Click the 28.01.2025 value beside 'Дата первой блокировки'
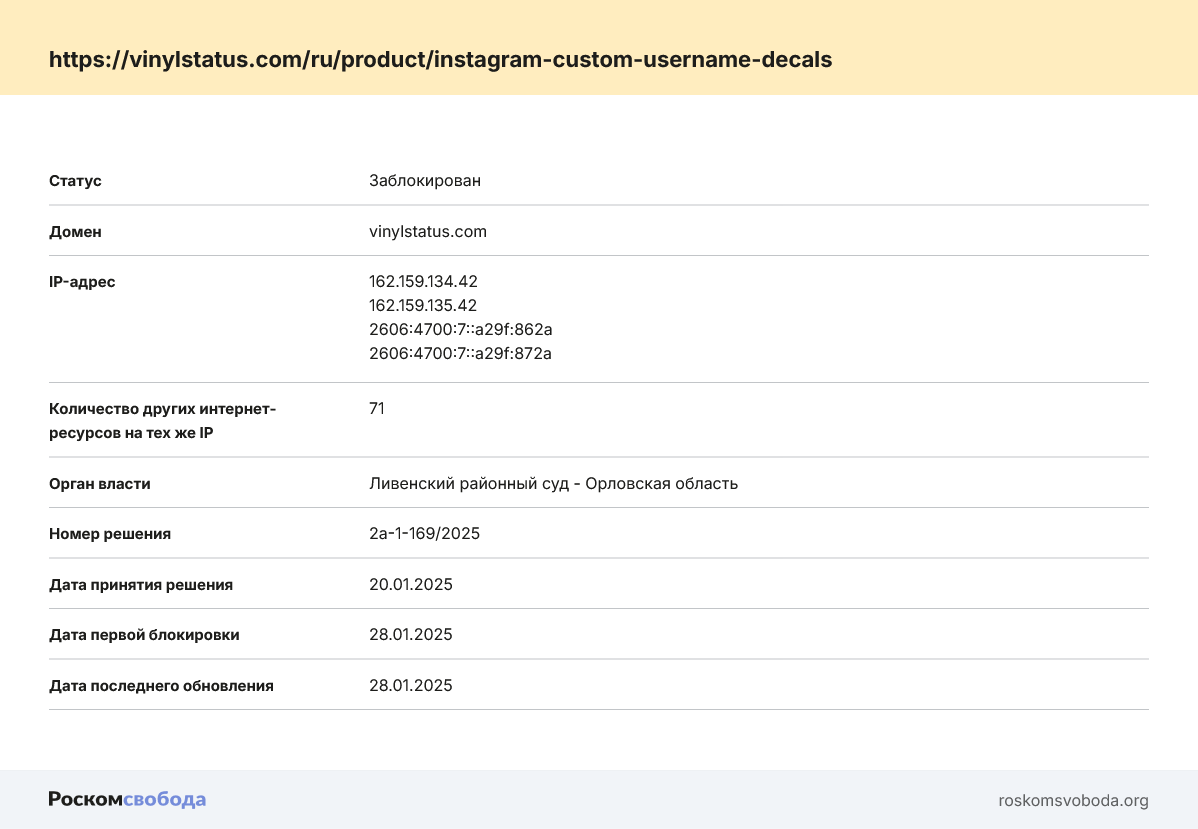Viewport: 1198px width, 829px height. [x=411, y=635]
